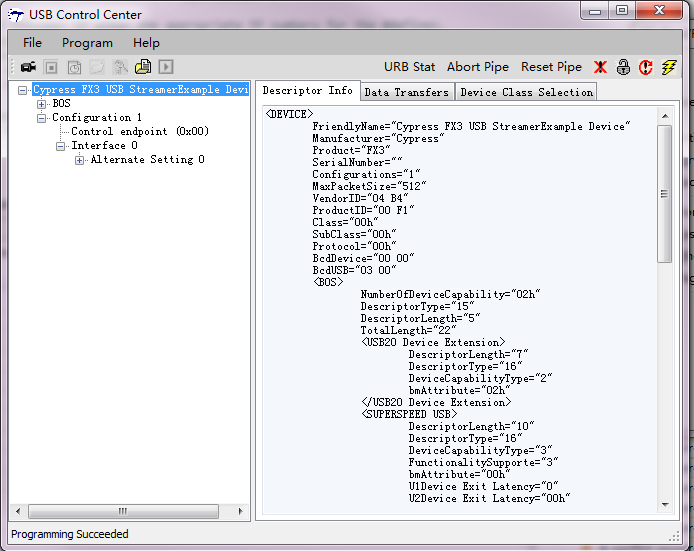Image resolution: width=694 pixels, height=551 pixels.
Task: Click the yellow lightning bolt icon
Action: point(669,67)
